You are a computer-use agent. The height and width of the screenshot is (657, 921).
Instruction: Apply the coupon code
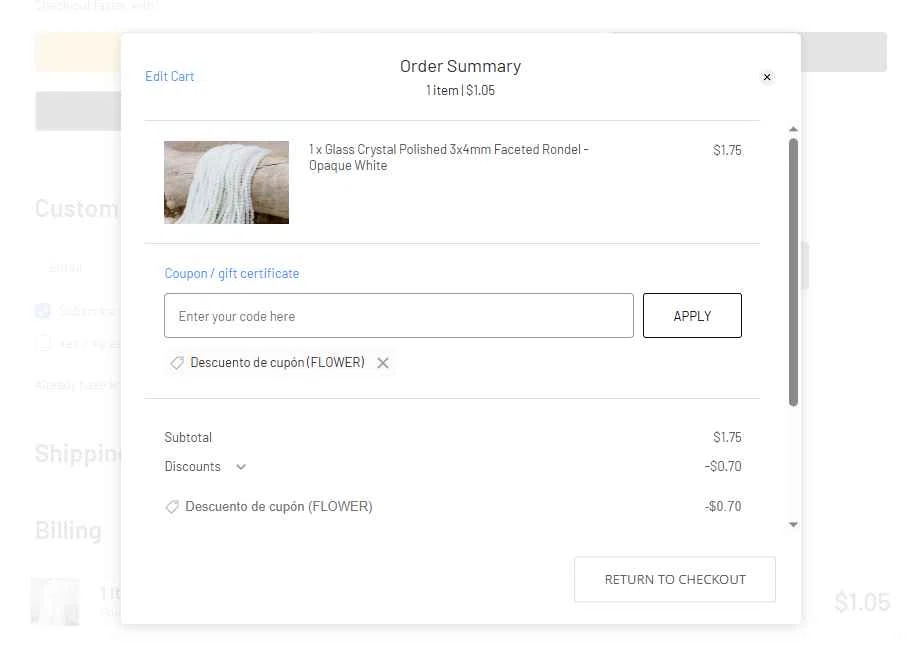(x=692, y=316)
